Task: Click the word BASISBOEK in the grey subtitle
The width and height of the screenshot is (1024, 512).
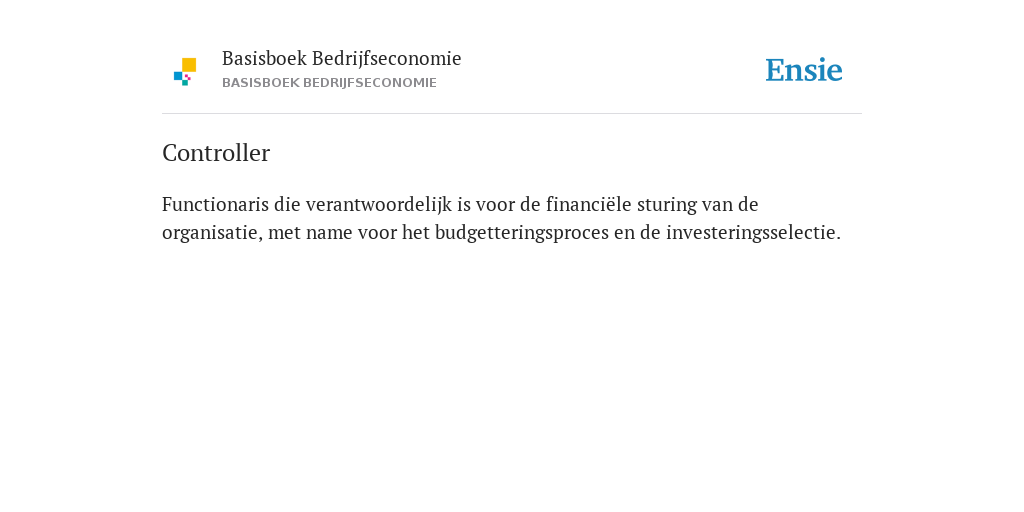Action: (261, 83)
